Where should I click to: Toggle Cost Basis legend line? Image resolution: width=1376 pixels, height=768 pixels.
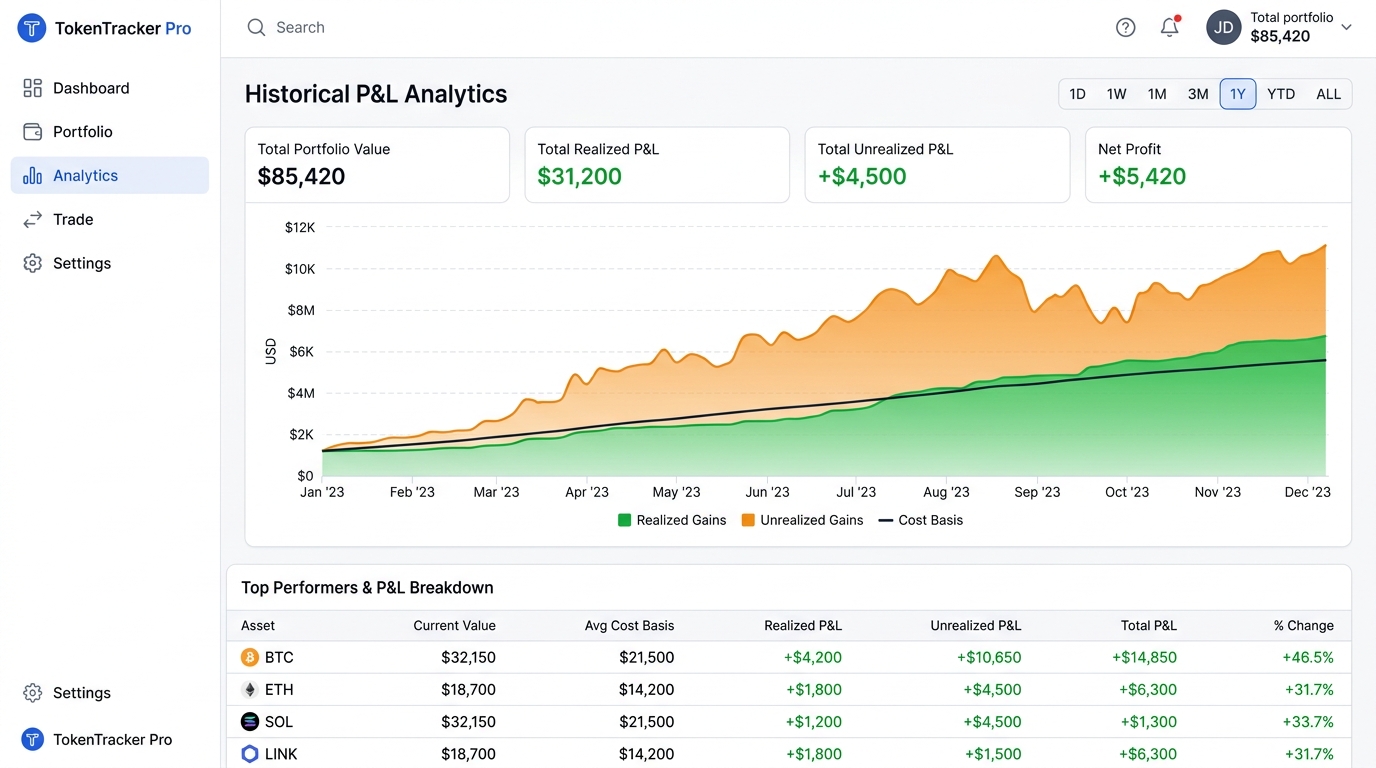921,520
